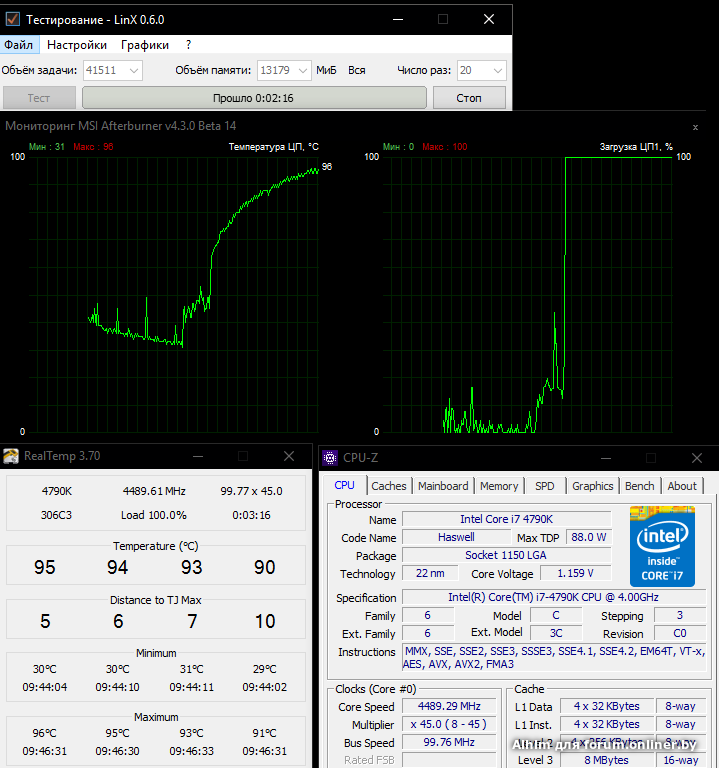The width and height of the screenshot is (720, 768).
Task: Click the Name field Intel Core i7 4790K
Action: 506,519
